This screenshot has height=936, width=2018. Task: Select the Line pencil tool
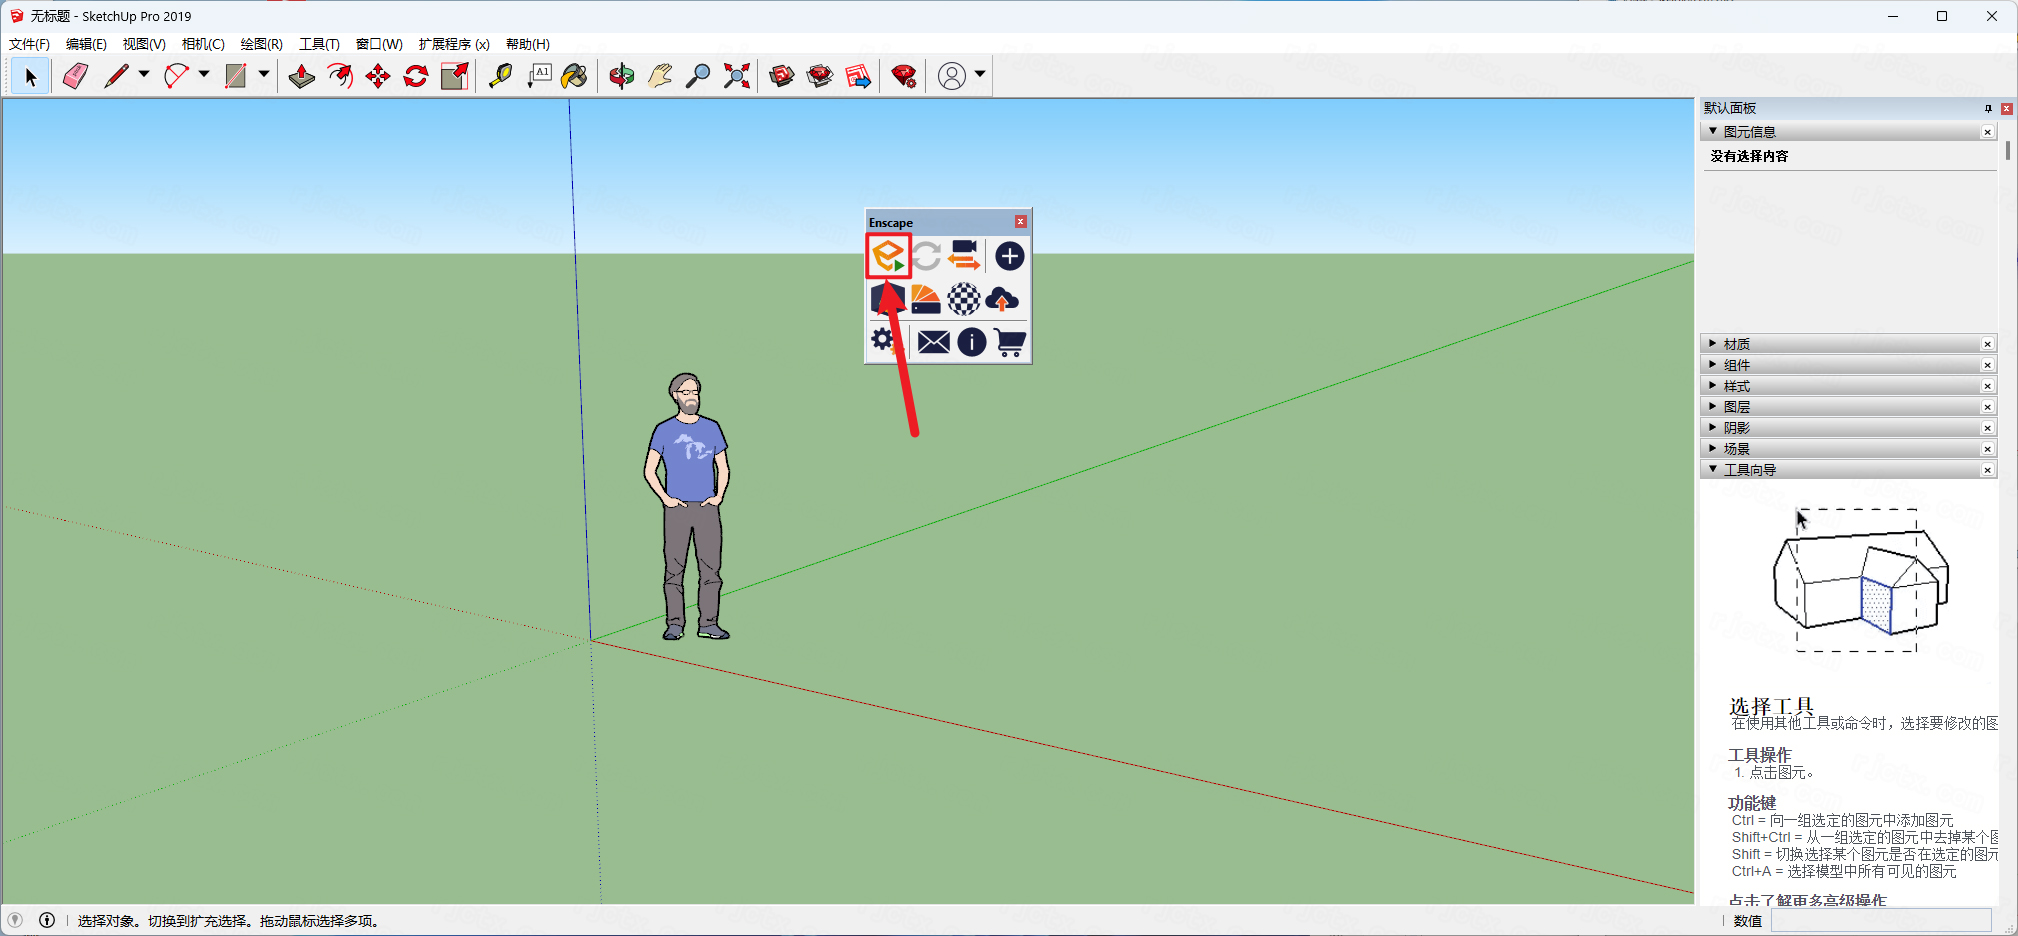pyautogui.click(x=116, y=76)
